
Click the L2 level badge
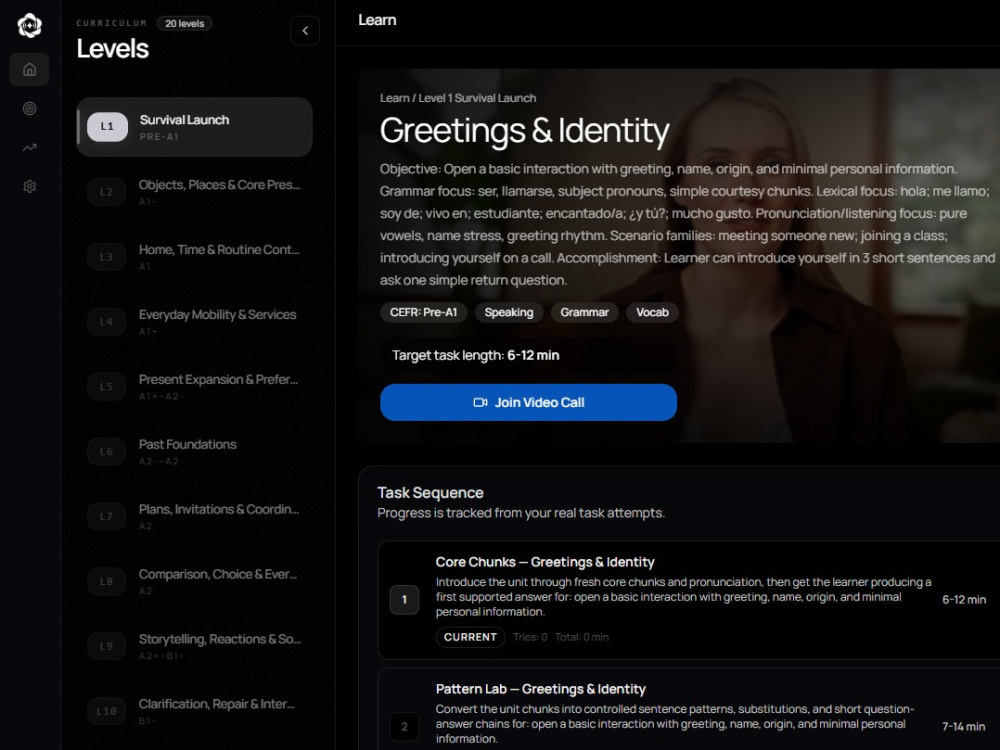point(107,192)
